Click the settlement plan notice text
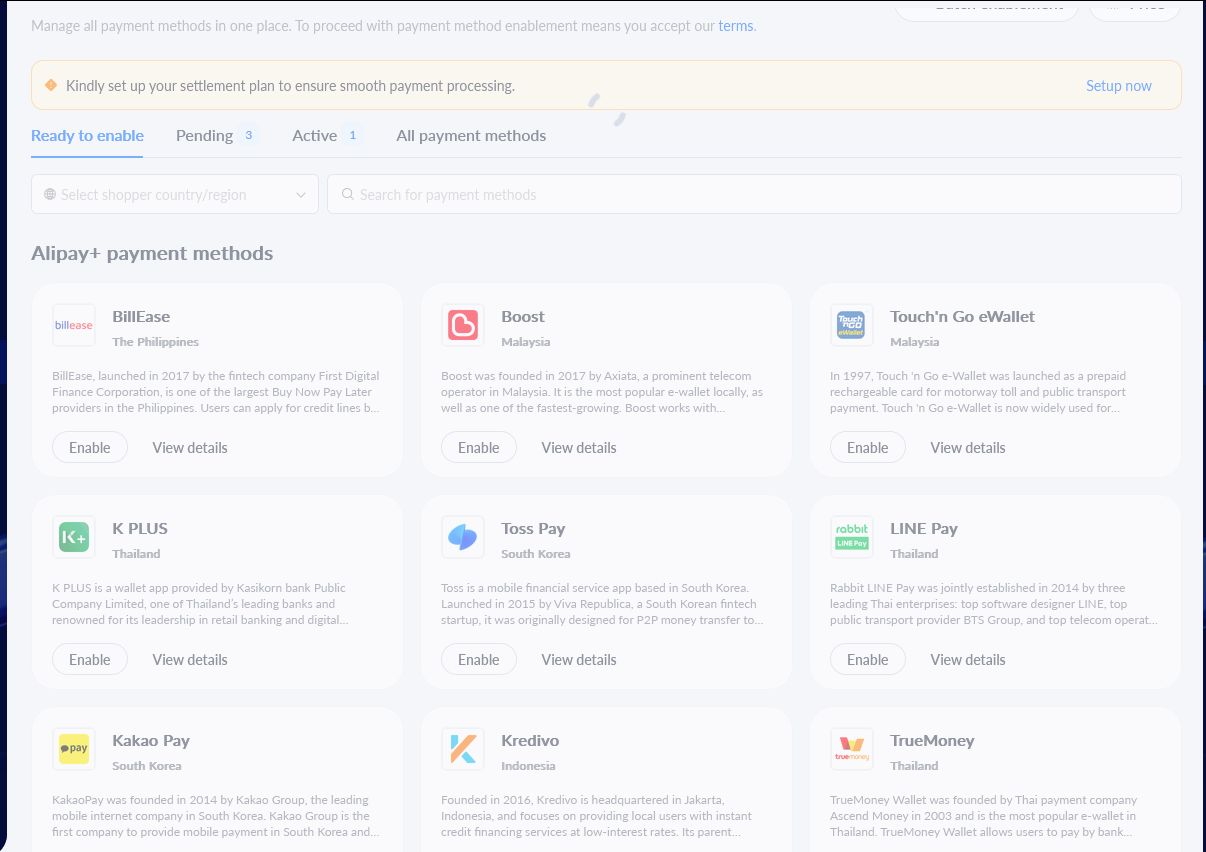The image size is (1206, 852). pos(290,86)
